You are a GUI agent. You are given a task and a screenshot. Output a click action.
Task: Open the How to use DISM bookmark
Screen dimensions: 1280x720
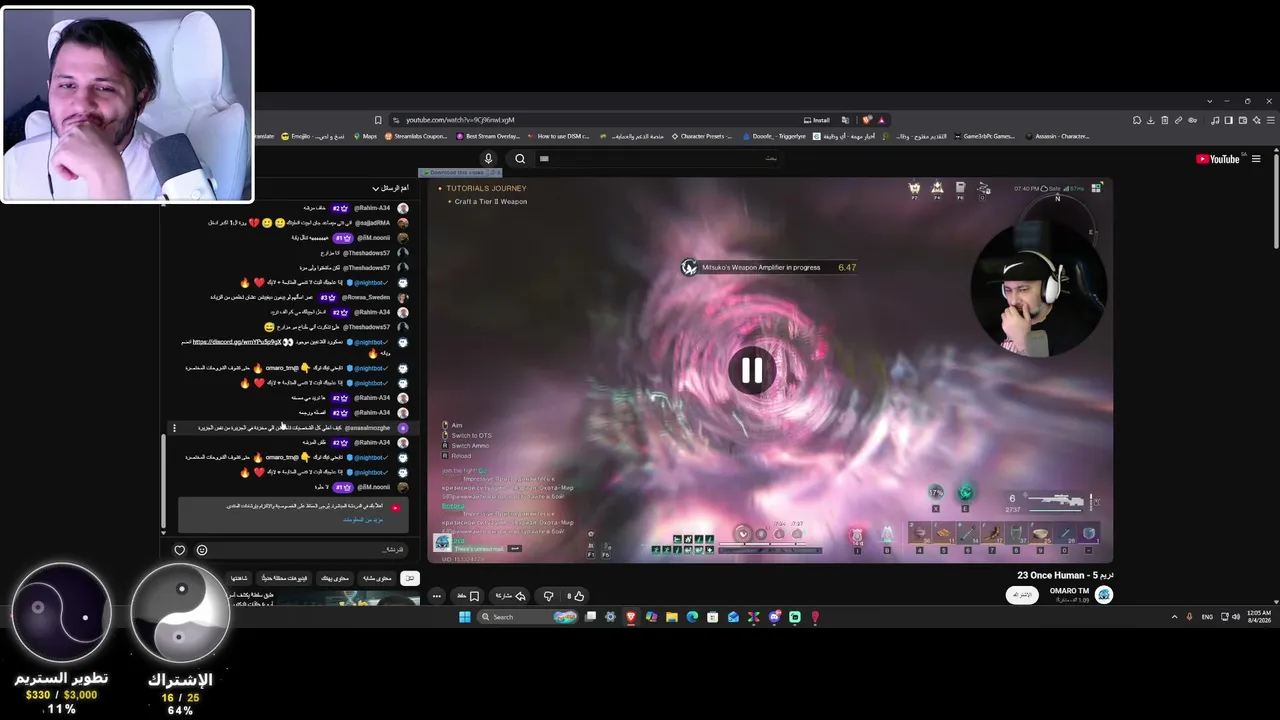(x=559, y=136)
